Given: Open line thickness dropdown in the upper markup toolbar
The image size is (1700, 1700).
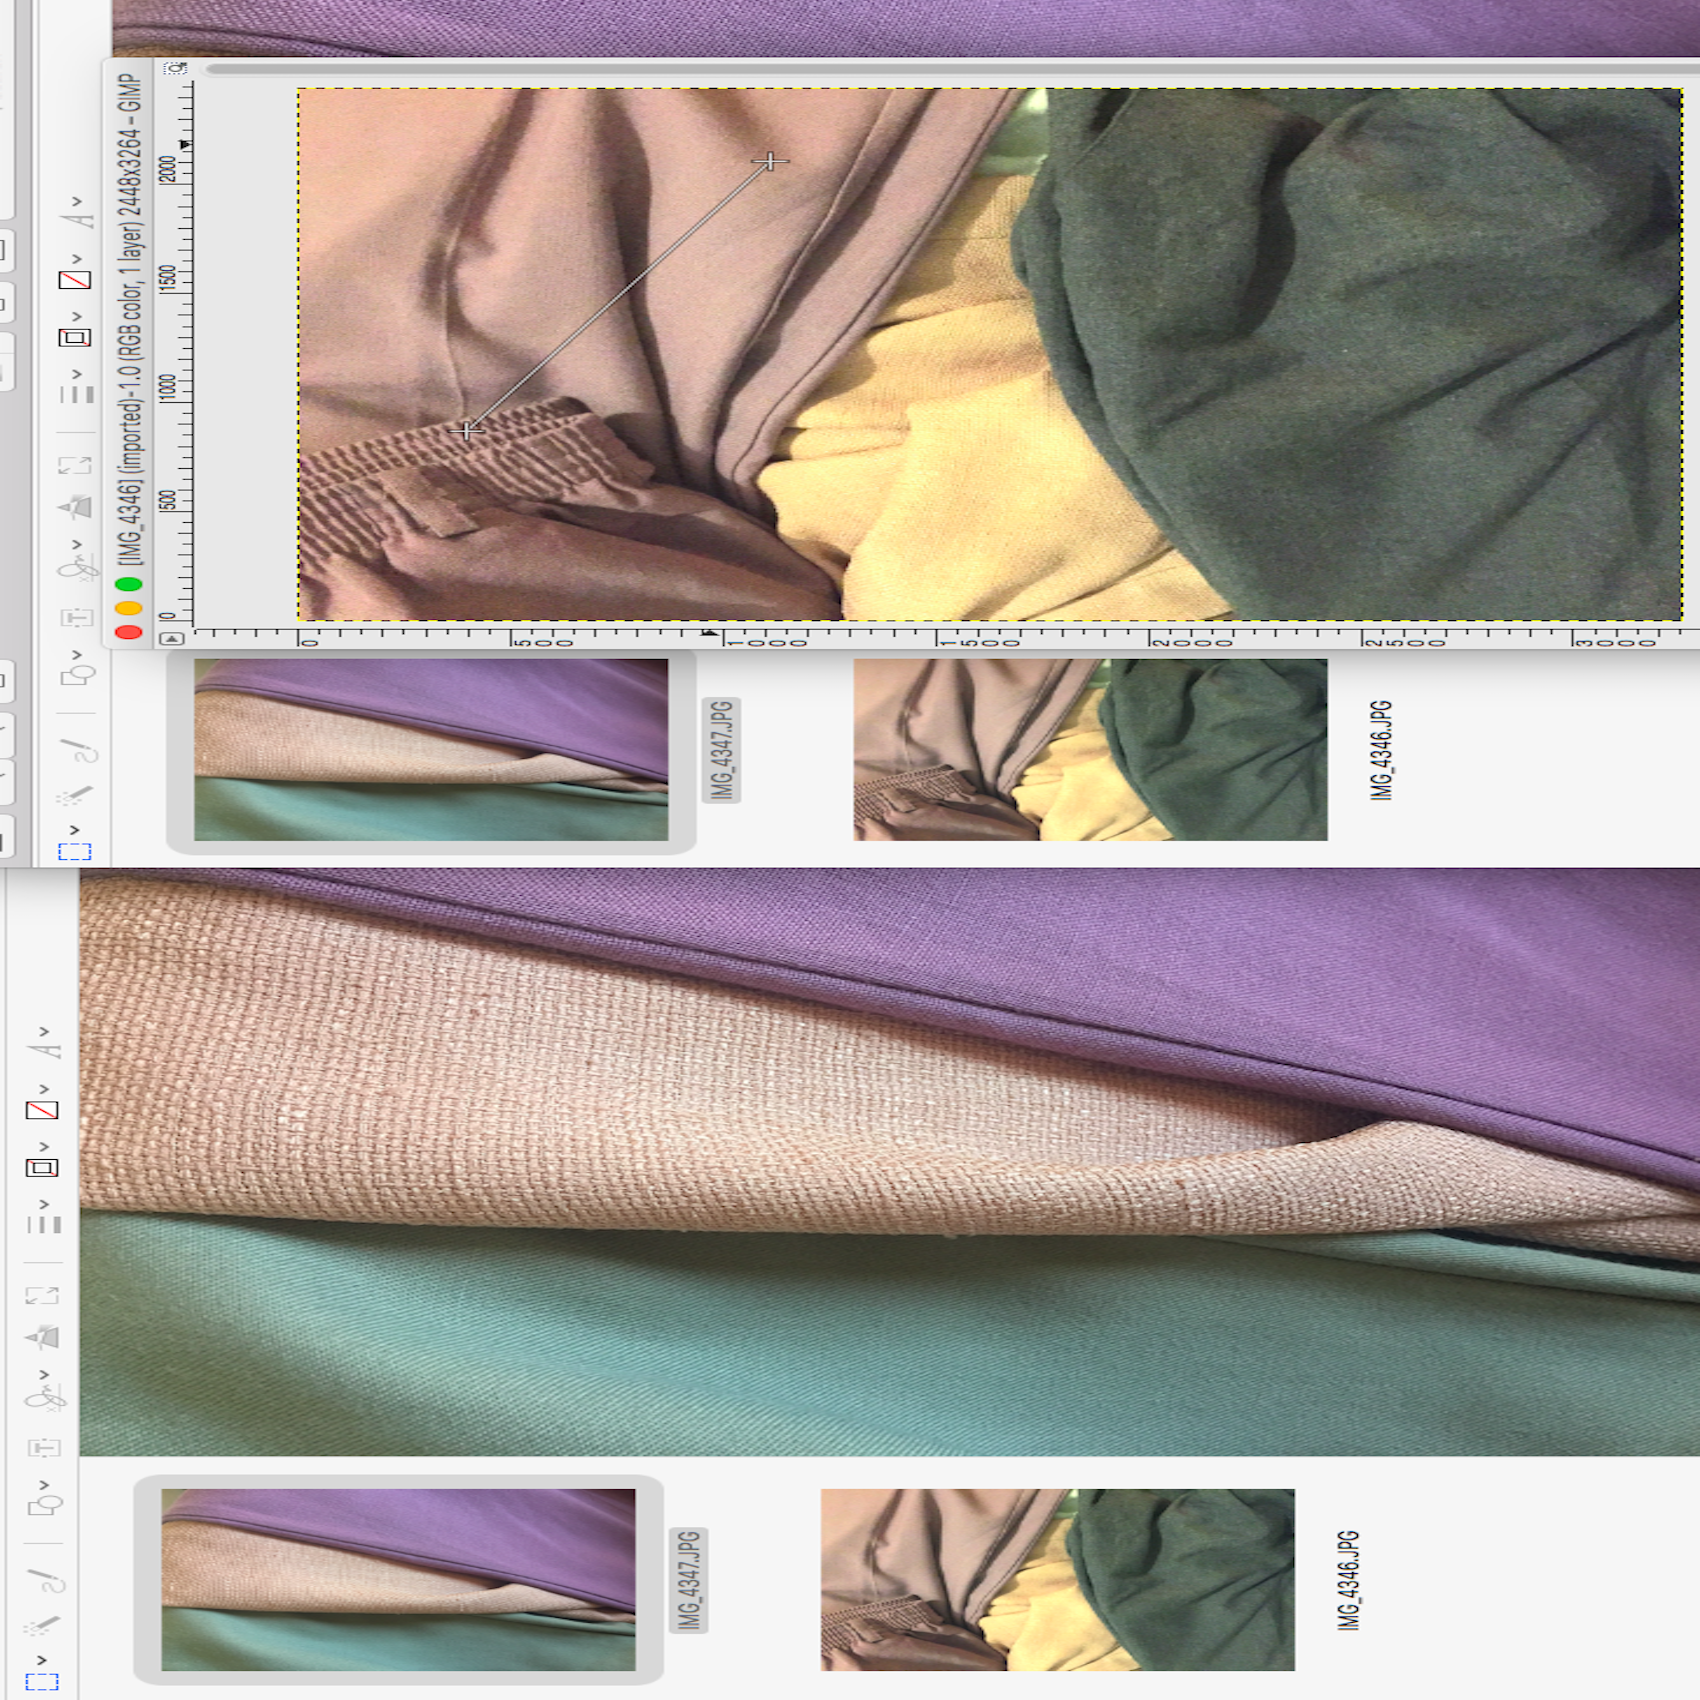Looking at the screenshot, I should tap(75, 393).
